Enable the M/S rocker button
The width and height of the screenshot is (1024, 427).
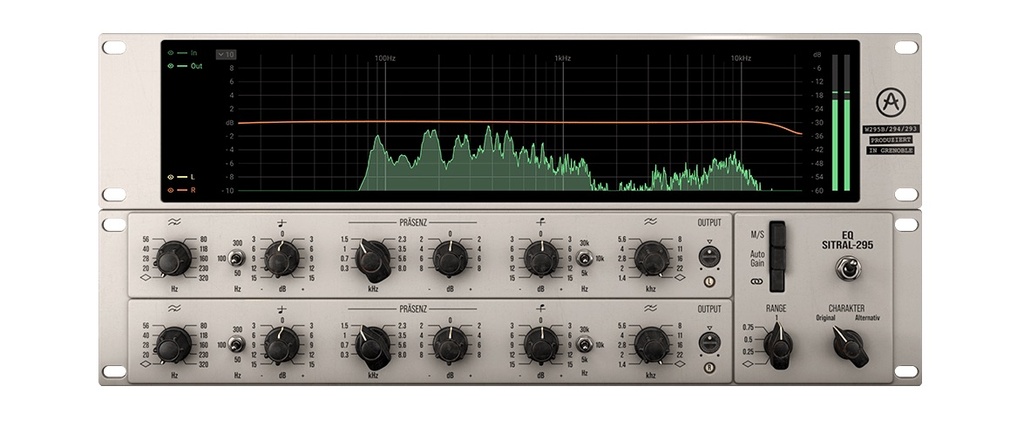[x=776, y=233]
